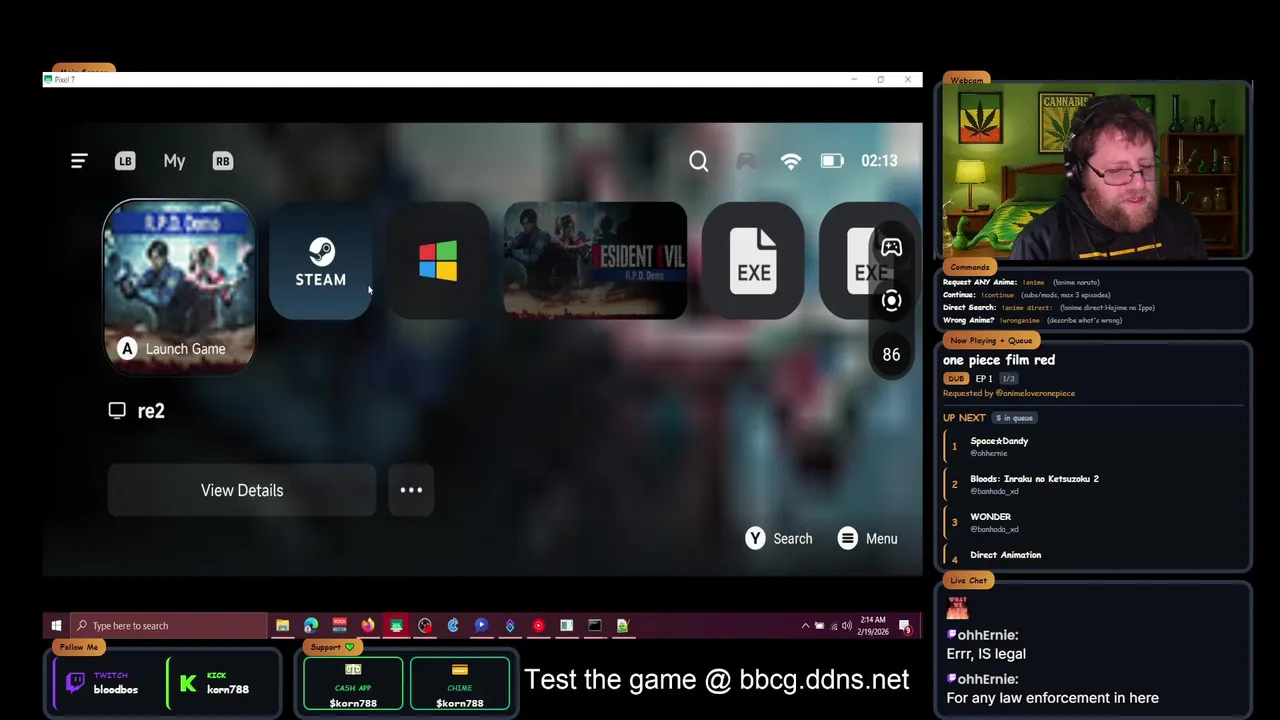The width and height of the screenshot is (1280, 720).
Task: Open the terminal window taskbar icon
Action: pos(595,626)
